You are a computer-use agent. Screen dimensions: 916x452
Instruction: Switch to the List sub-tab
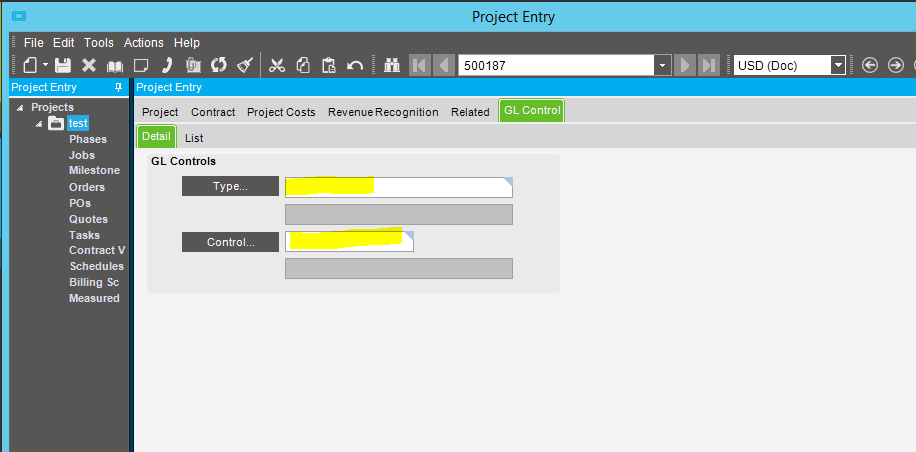[194, 138]
